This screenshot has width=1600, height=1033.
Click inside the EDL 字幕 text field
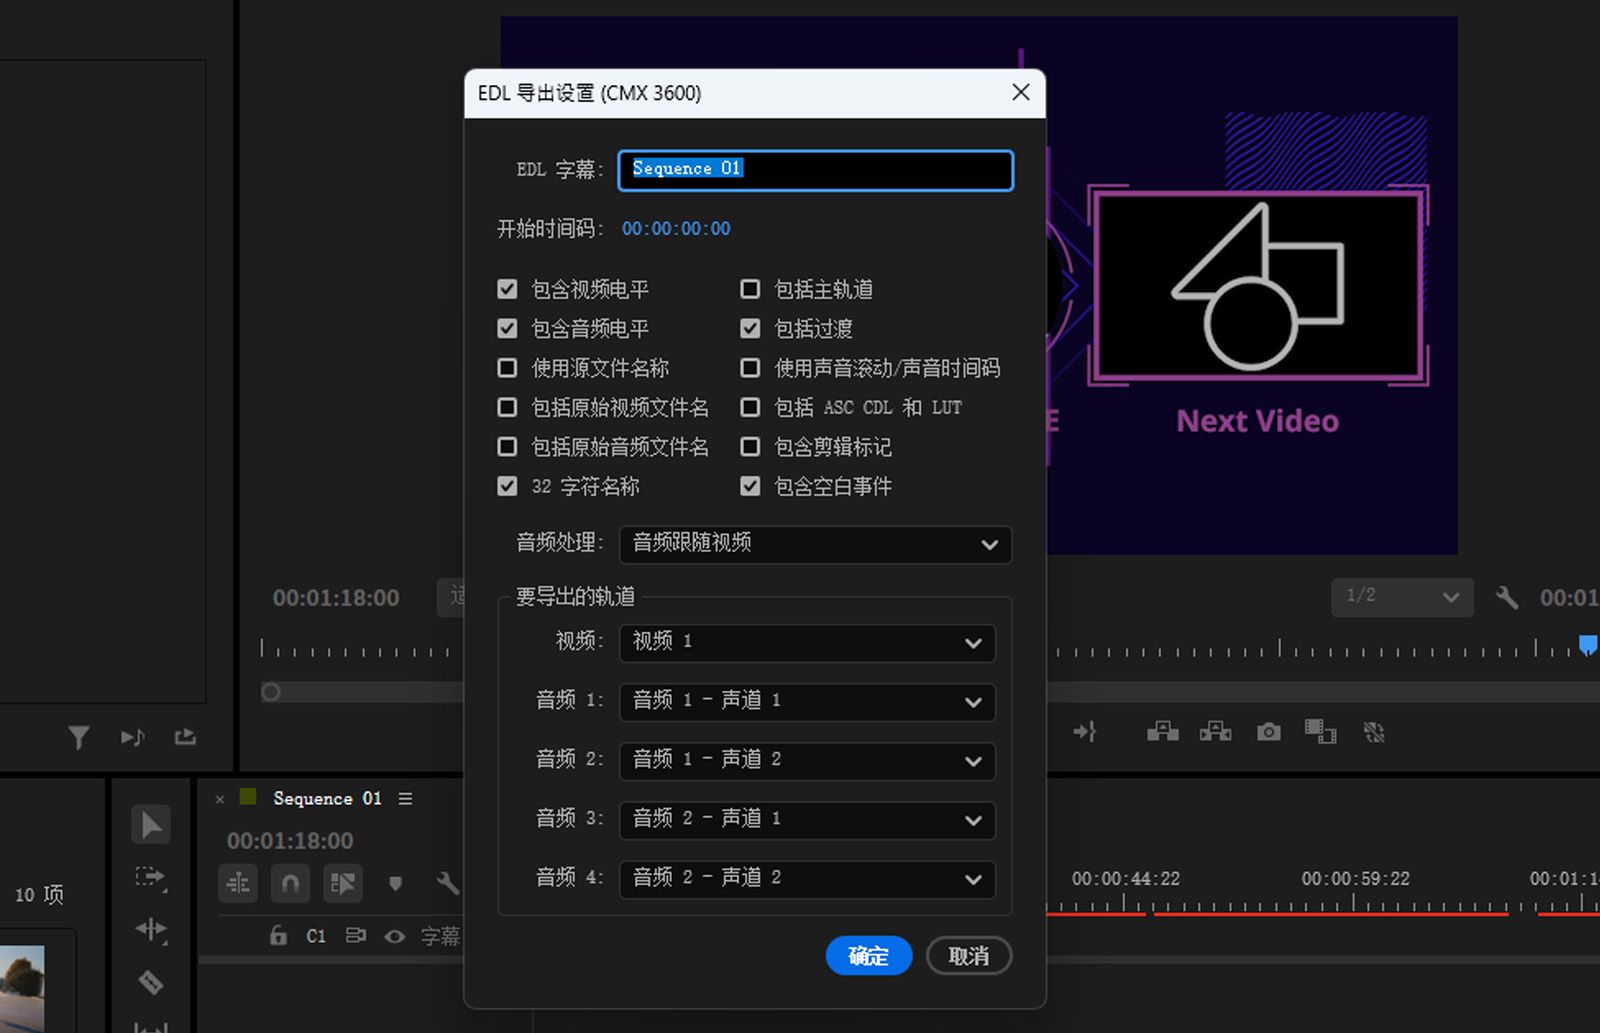tap(815, 170)
